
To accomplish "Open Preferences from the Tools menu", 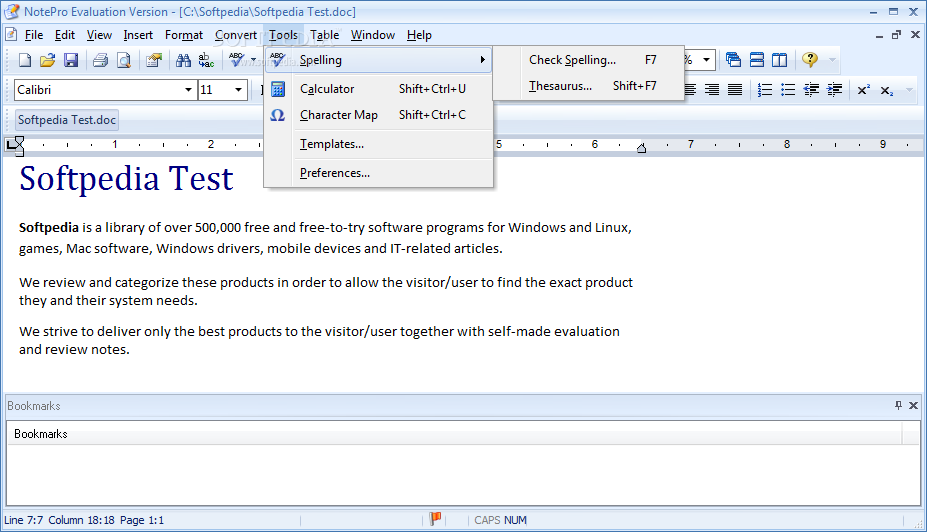I will pyautogui.click(x=378, y=173).
